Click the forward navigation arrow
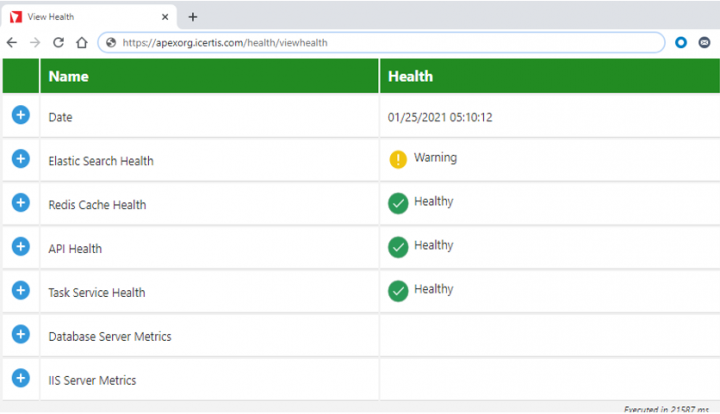This screenshot has width=720, height=414. (35, 43)
